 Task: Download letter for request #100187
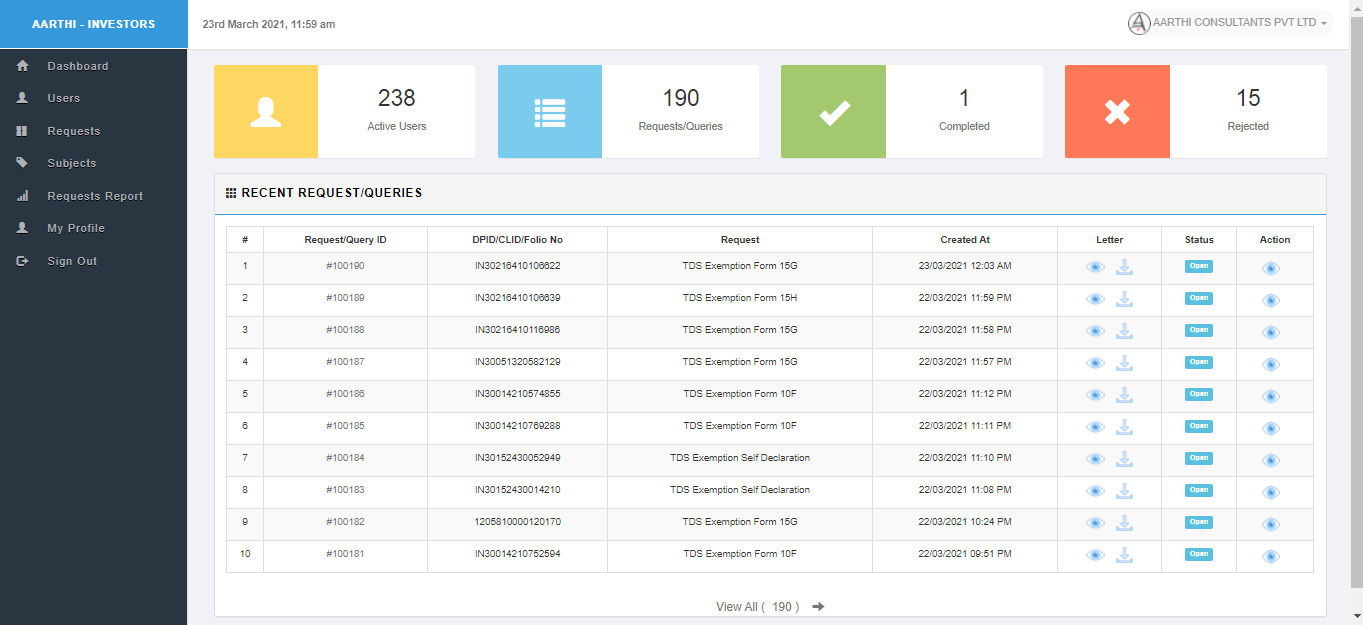(1124, 363)
